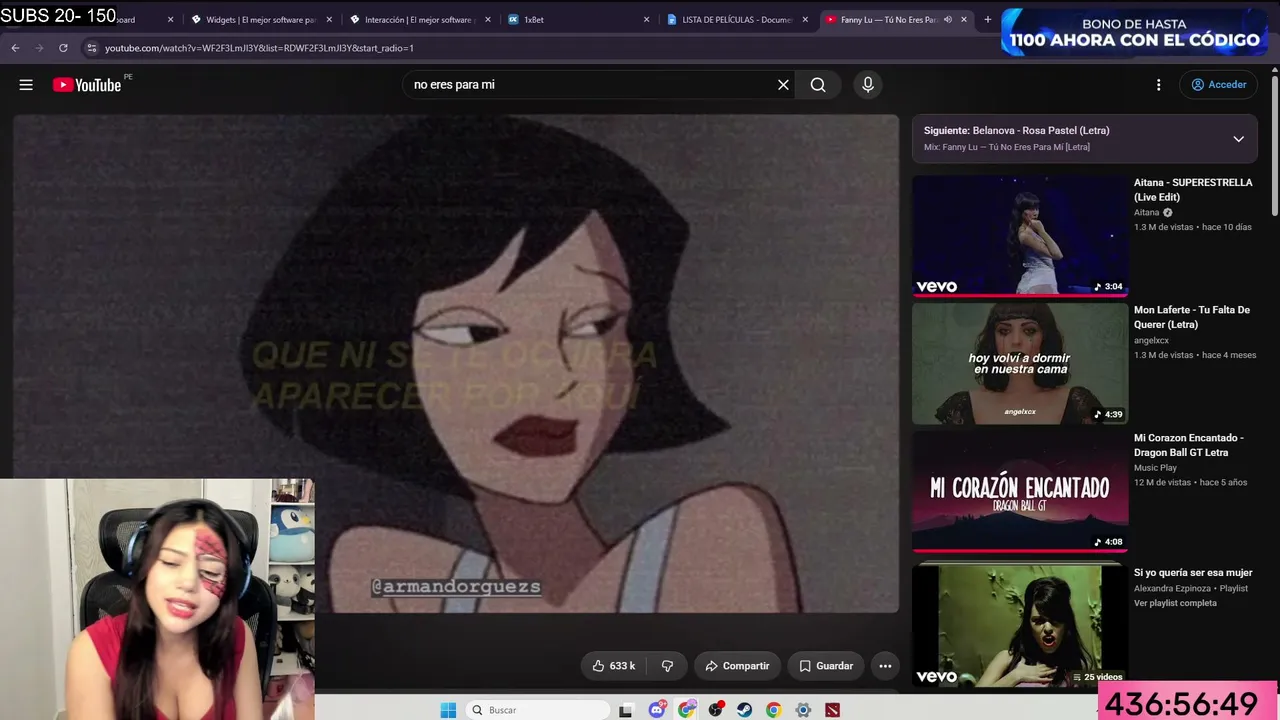This screenshot has width=1280, height=720.
Task: Open OBS Studio from the taskbar
Action: (x=716, y=710)
